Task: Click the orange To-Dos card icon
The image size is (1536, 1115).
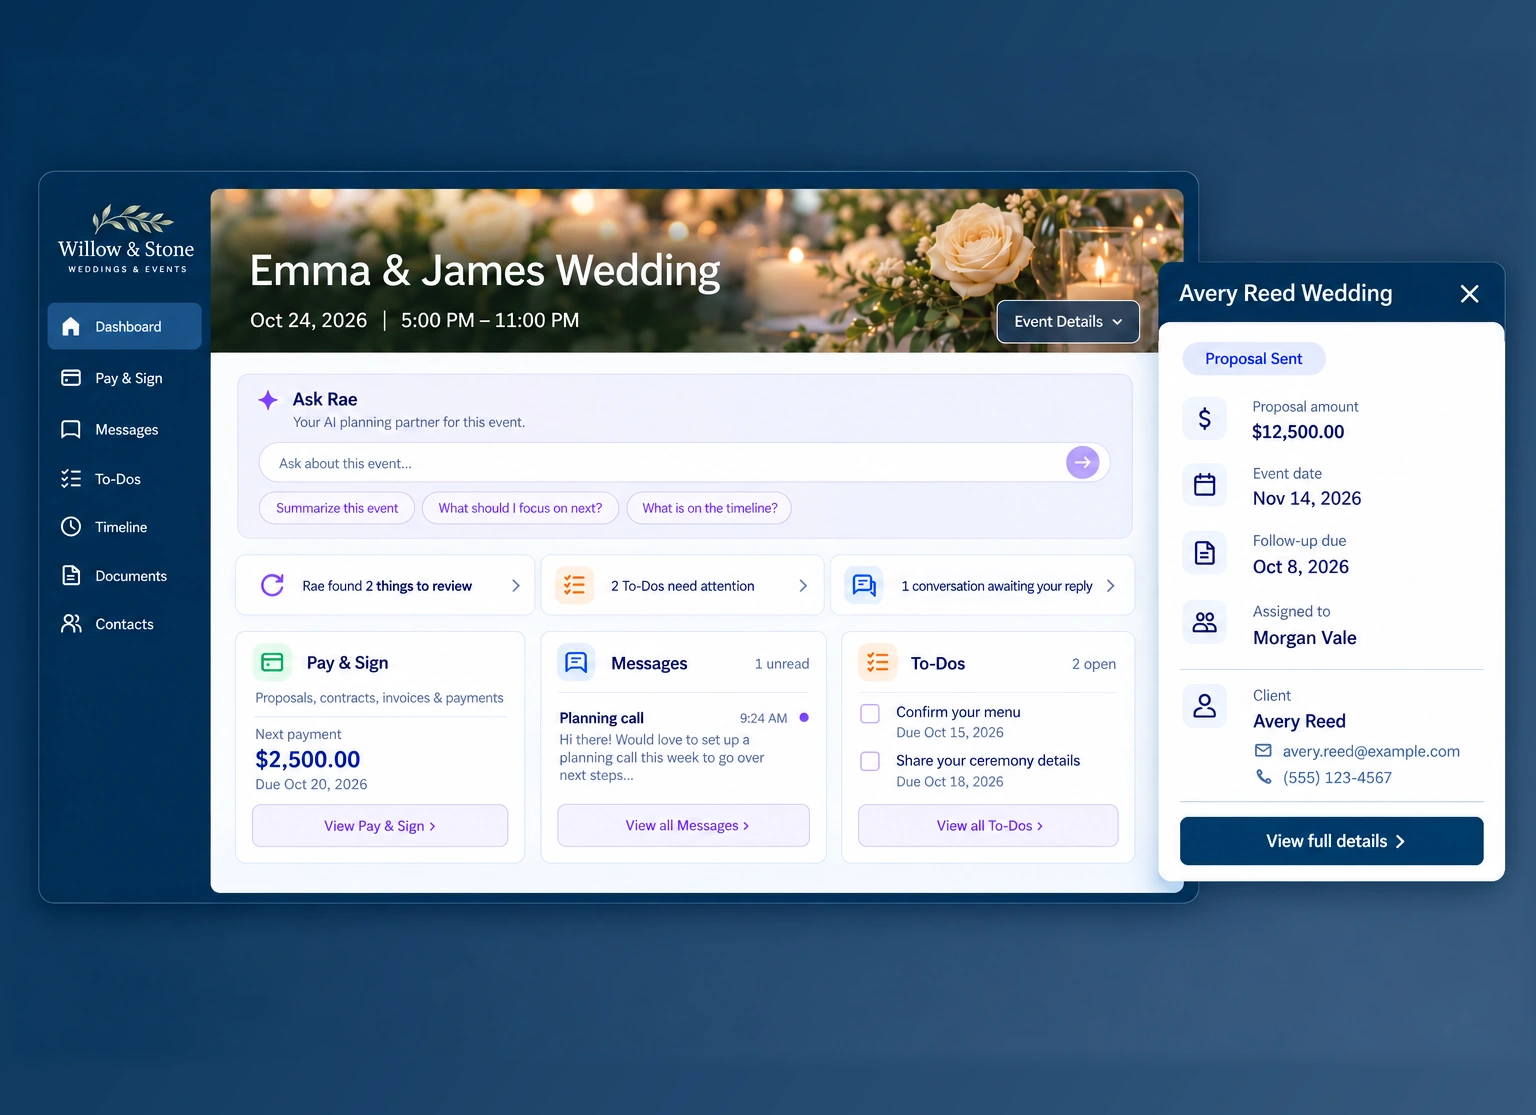Action: [877, 662]
